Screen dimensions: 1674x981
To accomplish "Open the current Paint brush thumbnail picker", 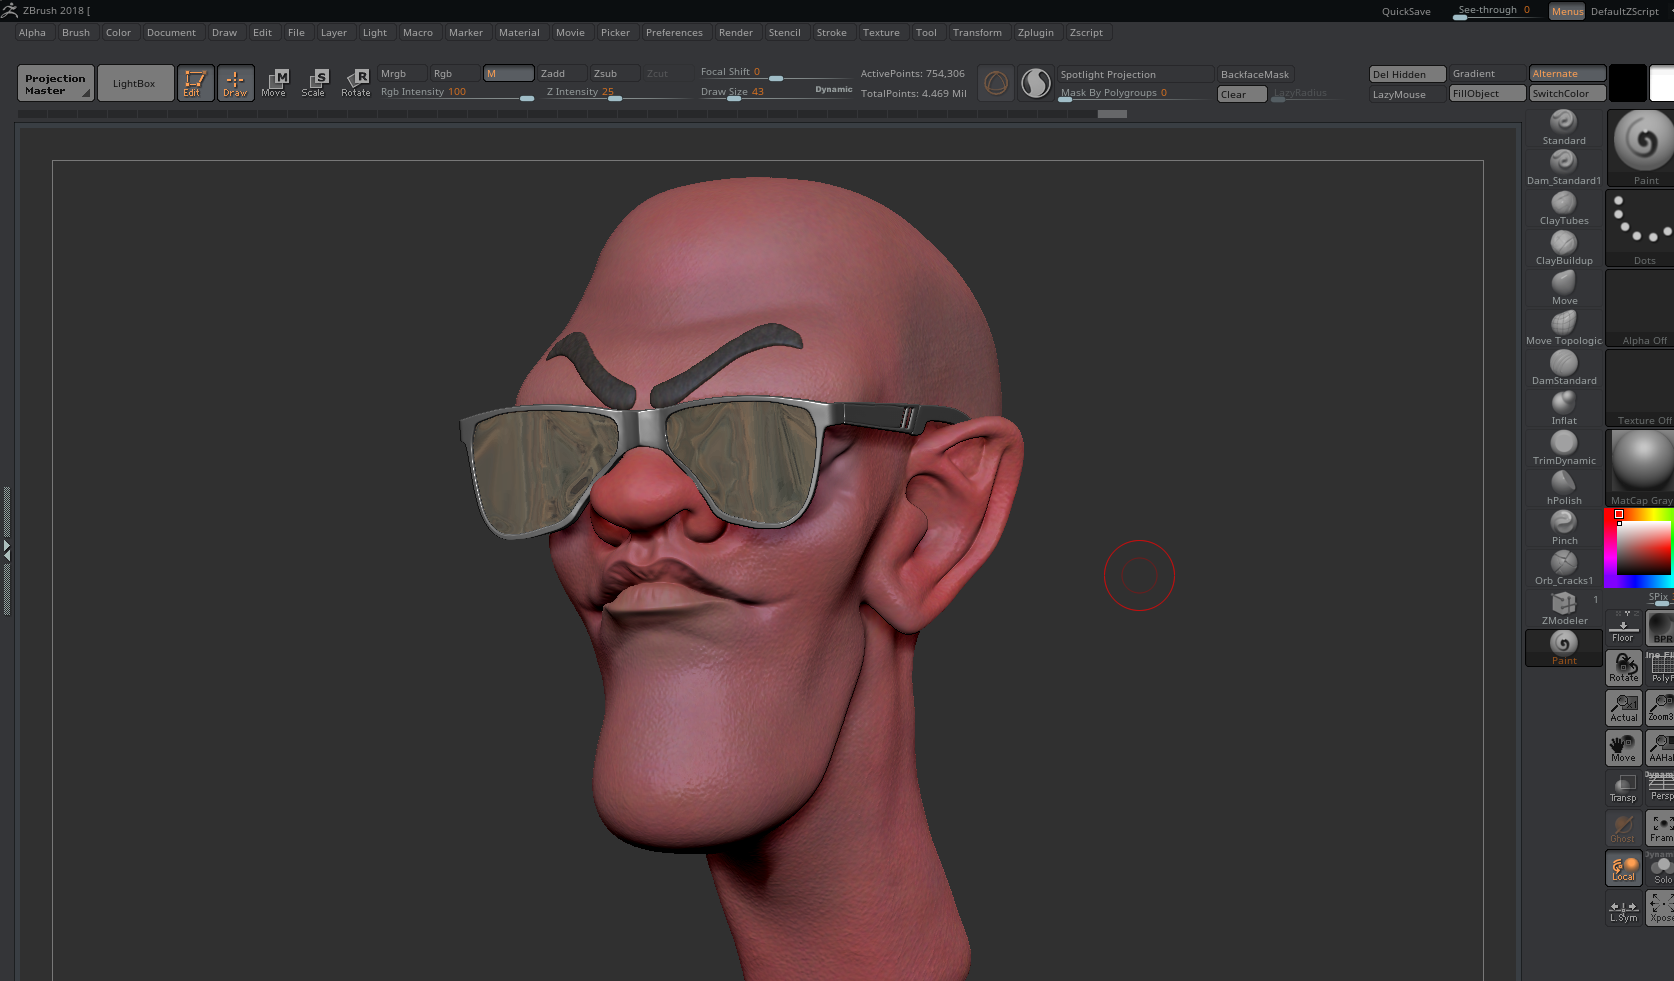I will pyautogui.click(x=1641, y=147).
